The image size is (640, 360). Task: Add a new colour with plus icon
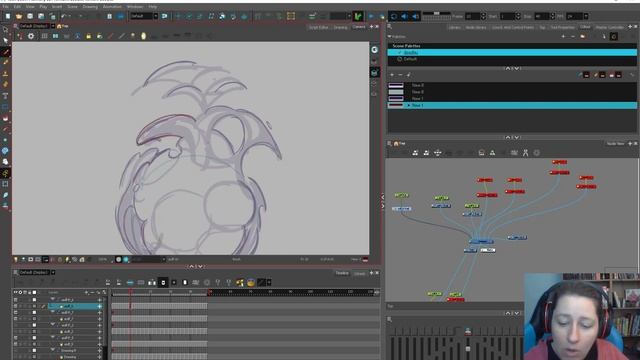coord(392,75)
